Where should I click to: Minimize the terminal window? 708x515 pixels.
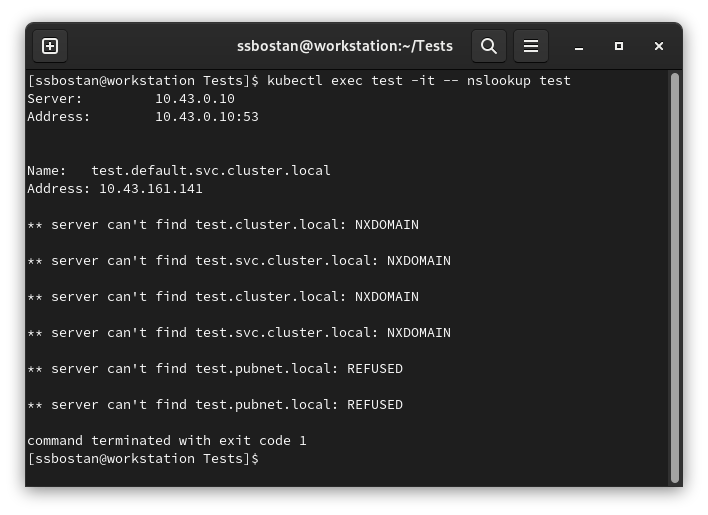click(579, 46)
